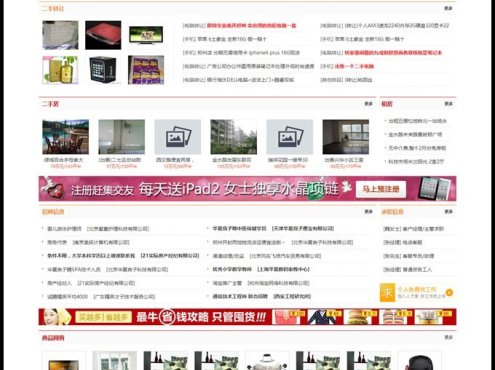The height and width of the screenshot is (370, 495).
Task: Open [张经理] 普通劳务工人 job-seeker entry
Action: 407,269
